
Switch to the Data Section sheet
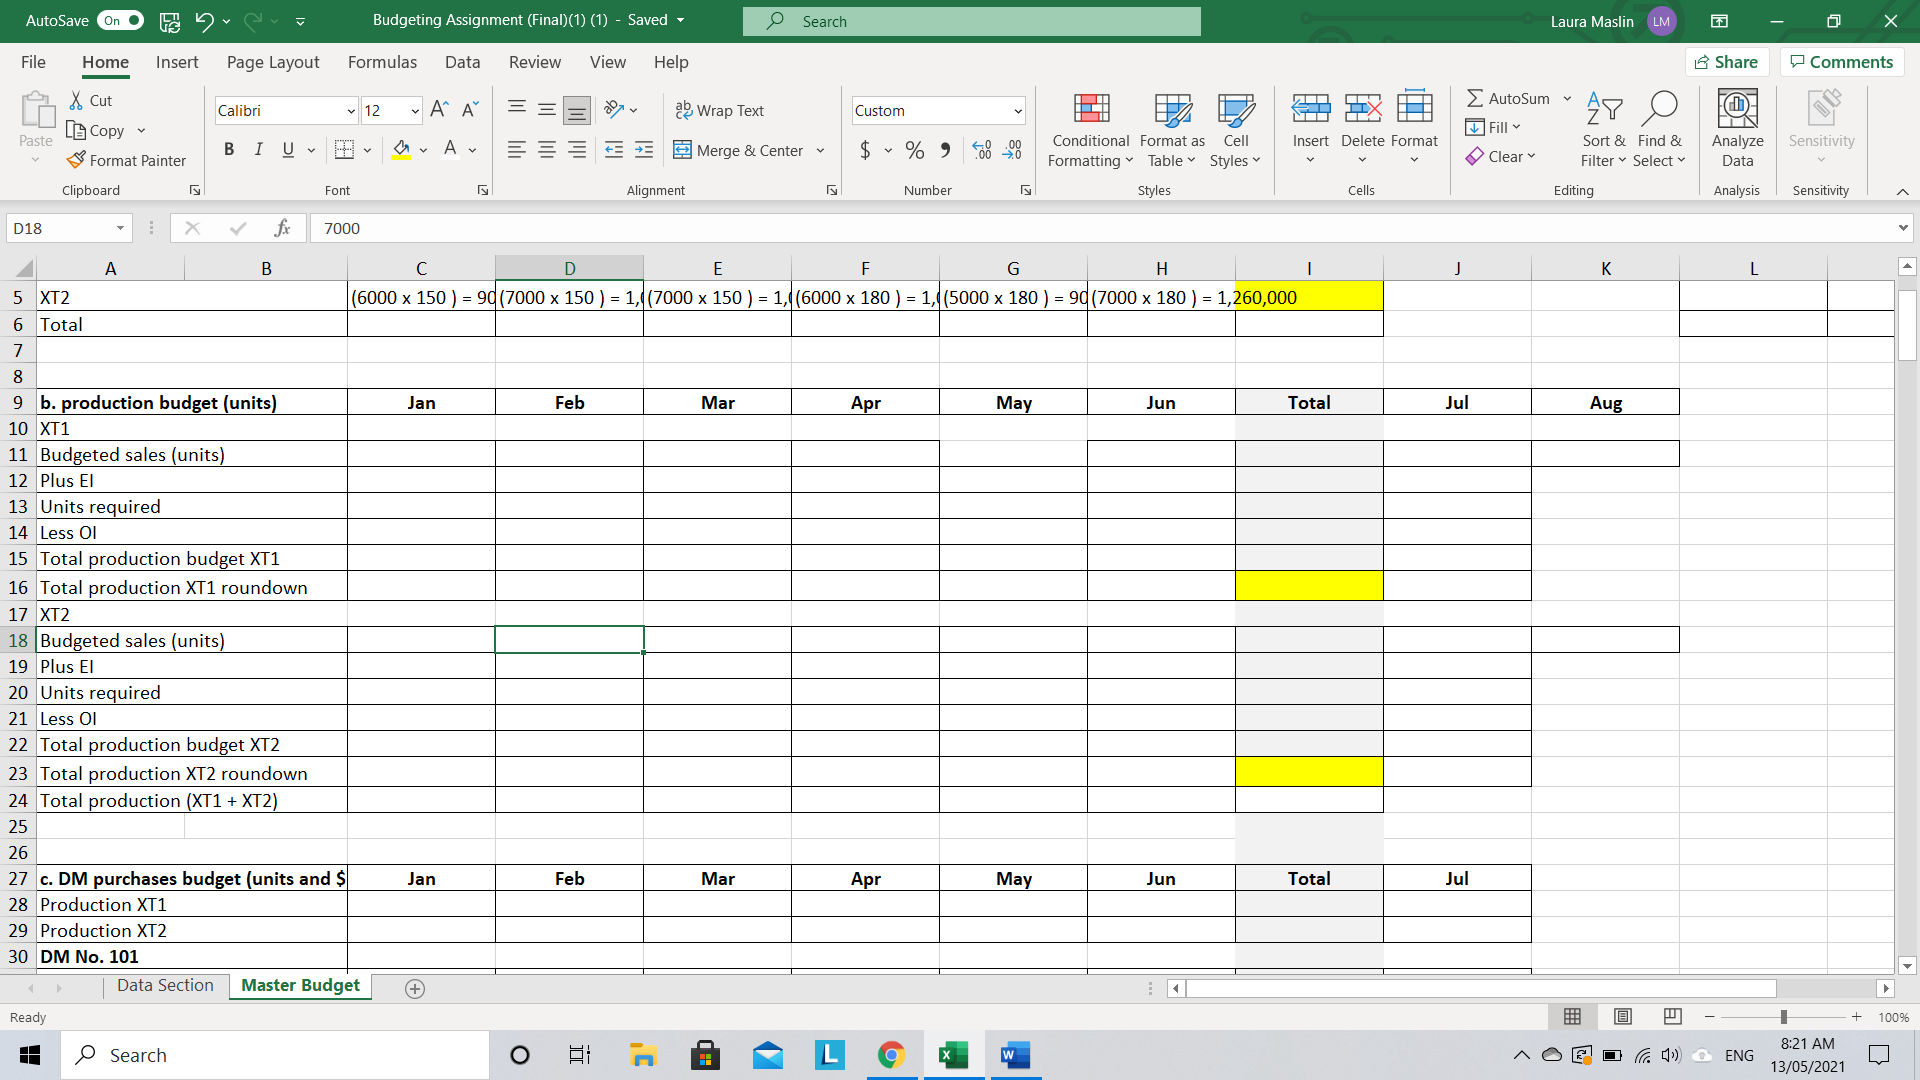tap(165, 986)
